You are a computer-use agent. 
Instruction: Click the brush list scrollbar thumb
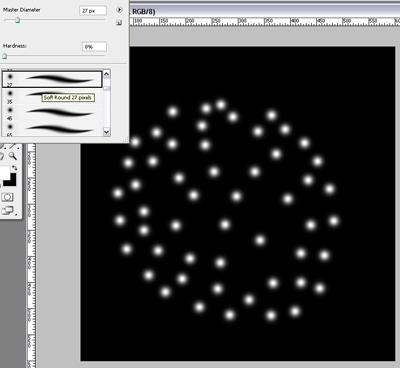(107, 88)
